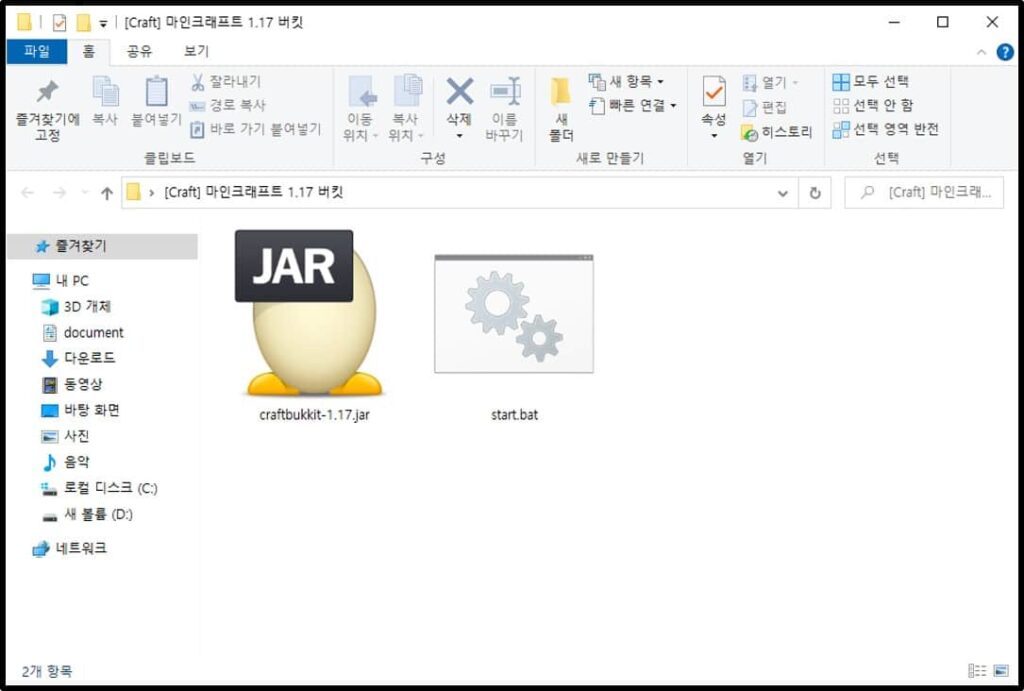The image size is (1024, 691).
Task: Expand address bar history dropdown
Action: point(782,193)
